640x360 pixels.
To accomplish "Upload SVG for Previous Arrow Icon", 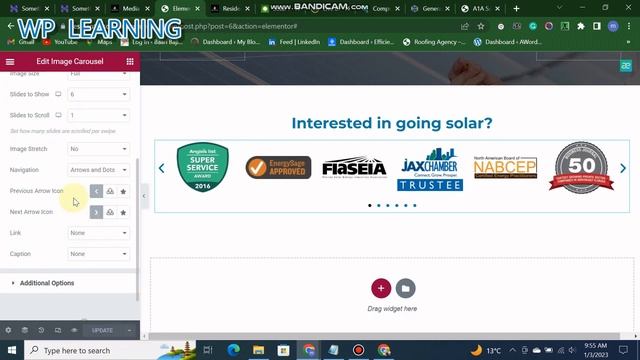I will (110, 191).
